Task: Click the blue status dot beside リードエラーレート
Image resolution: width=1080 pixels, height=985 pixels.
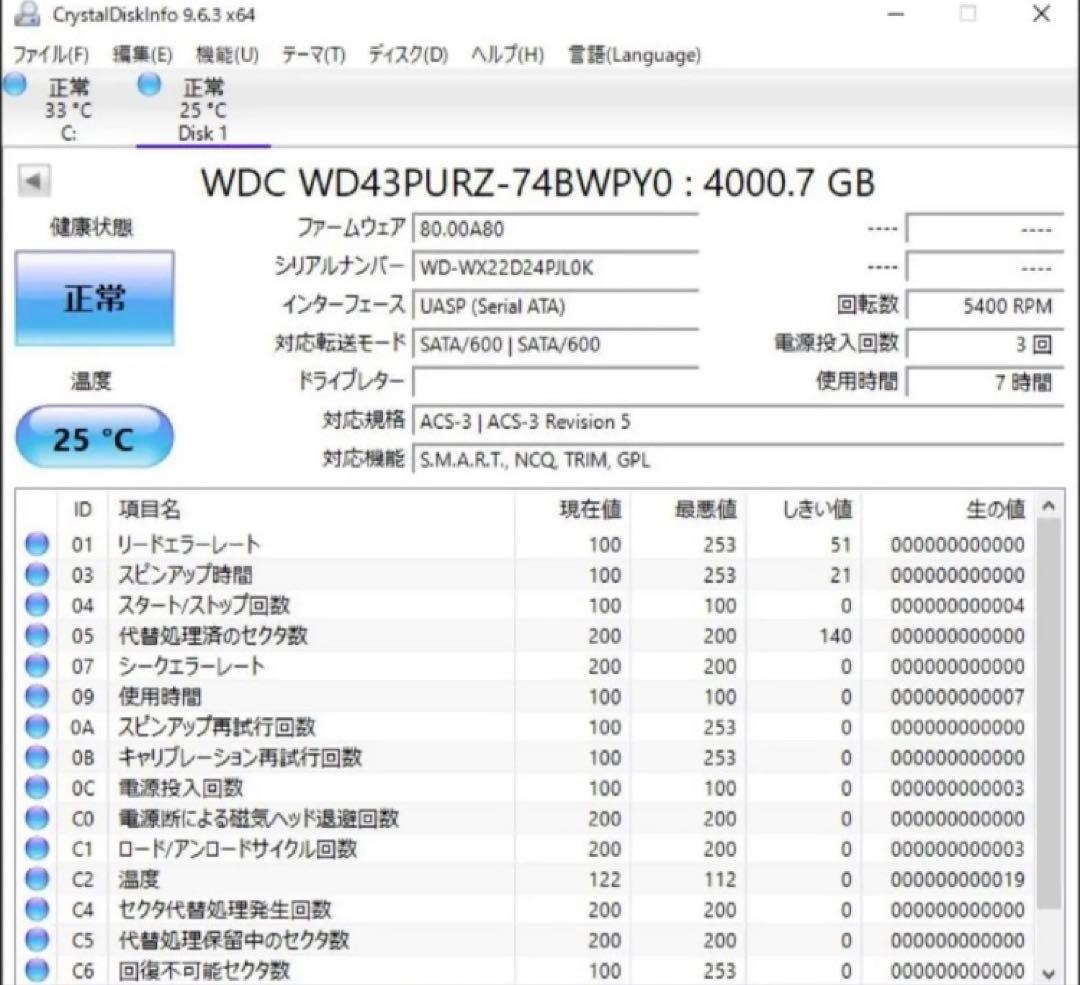Action: pyautogui.click(x=37, y=544)
